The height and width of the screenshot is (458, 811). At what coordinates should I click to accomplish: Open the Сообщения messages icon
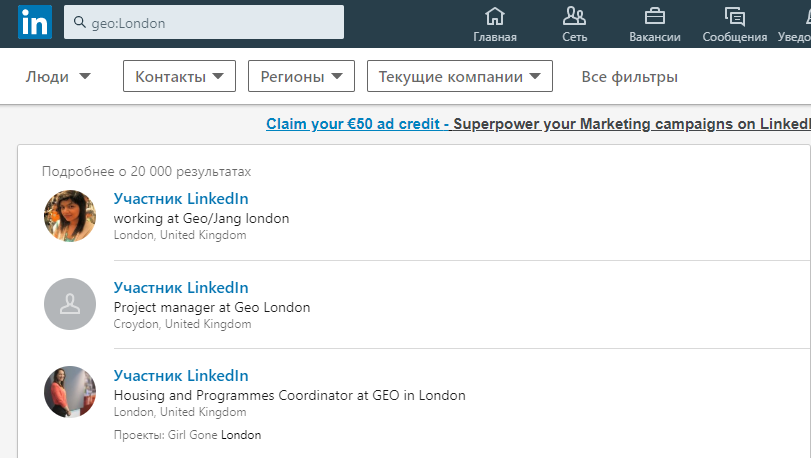pos(735,16)
